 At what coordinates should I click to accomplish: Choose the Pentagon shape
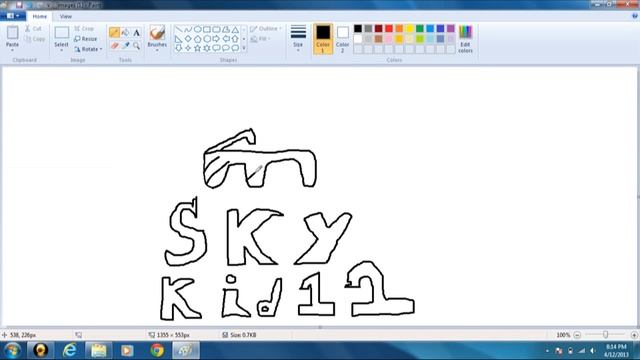click(x=198, y=39)
